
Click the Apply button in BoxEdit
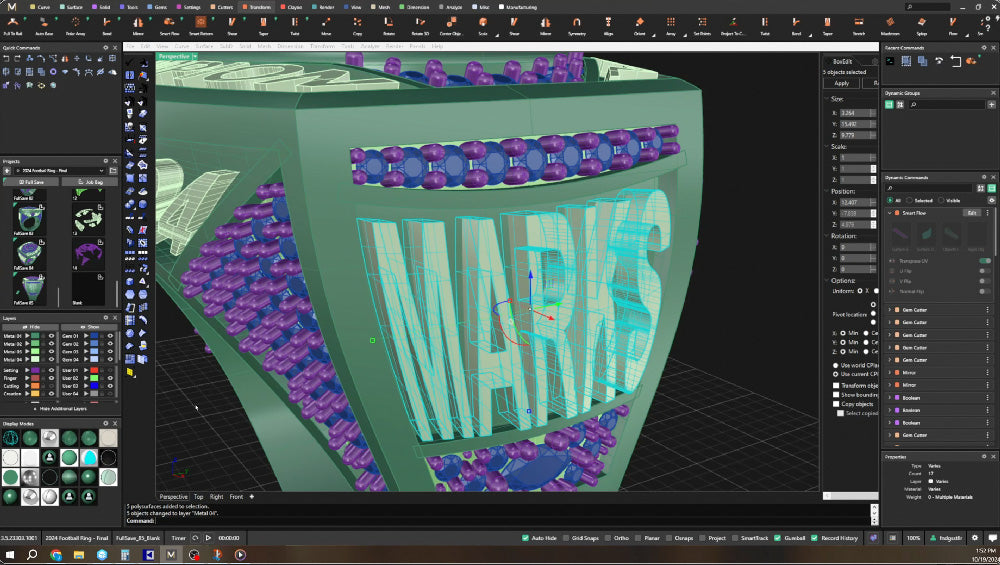point(842,84)
